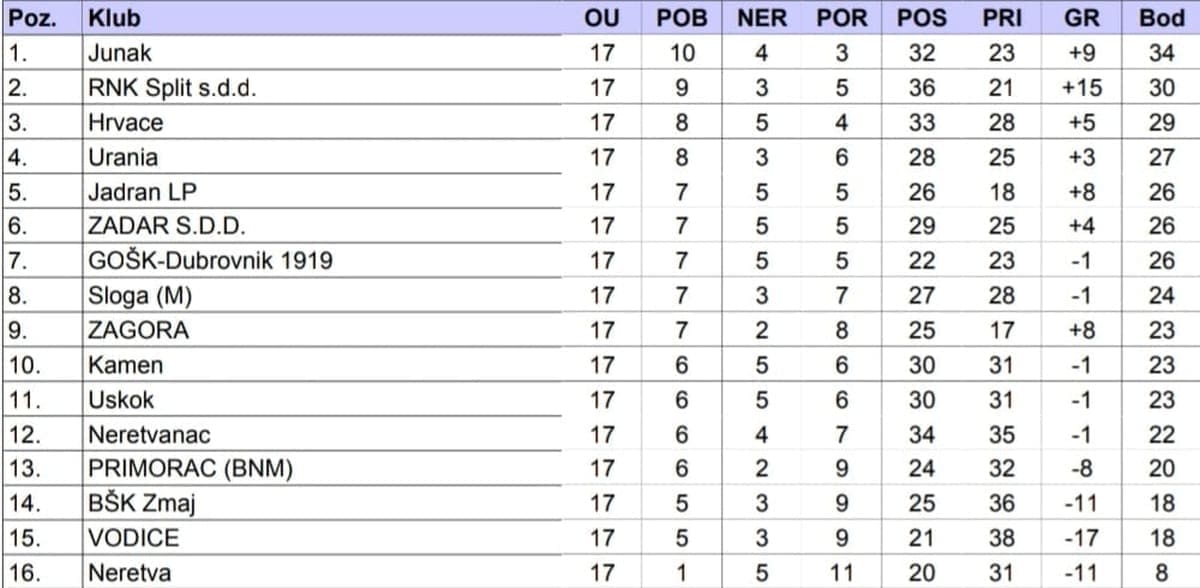Select the NER column header

point(761,18)
